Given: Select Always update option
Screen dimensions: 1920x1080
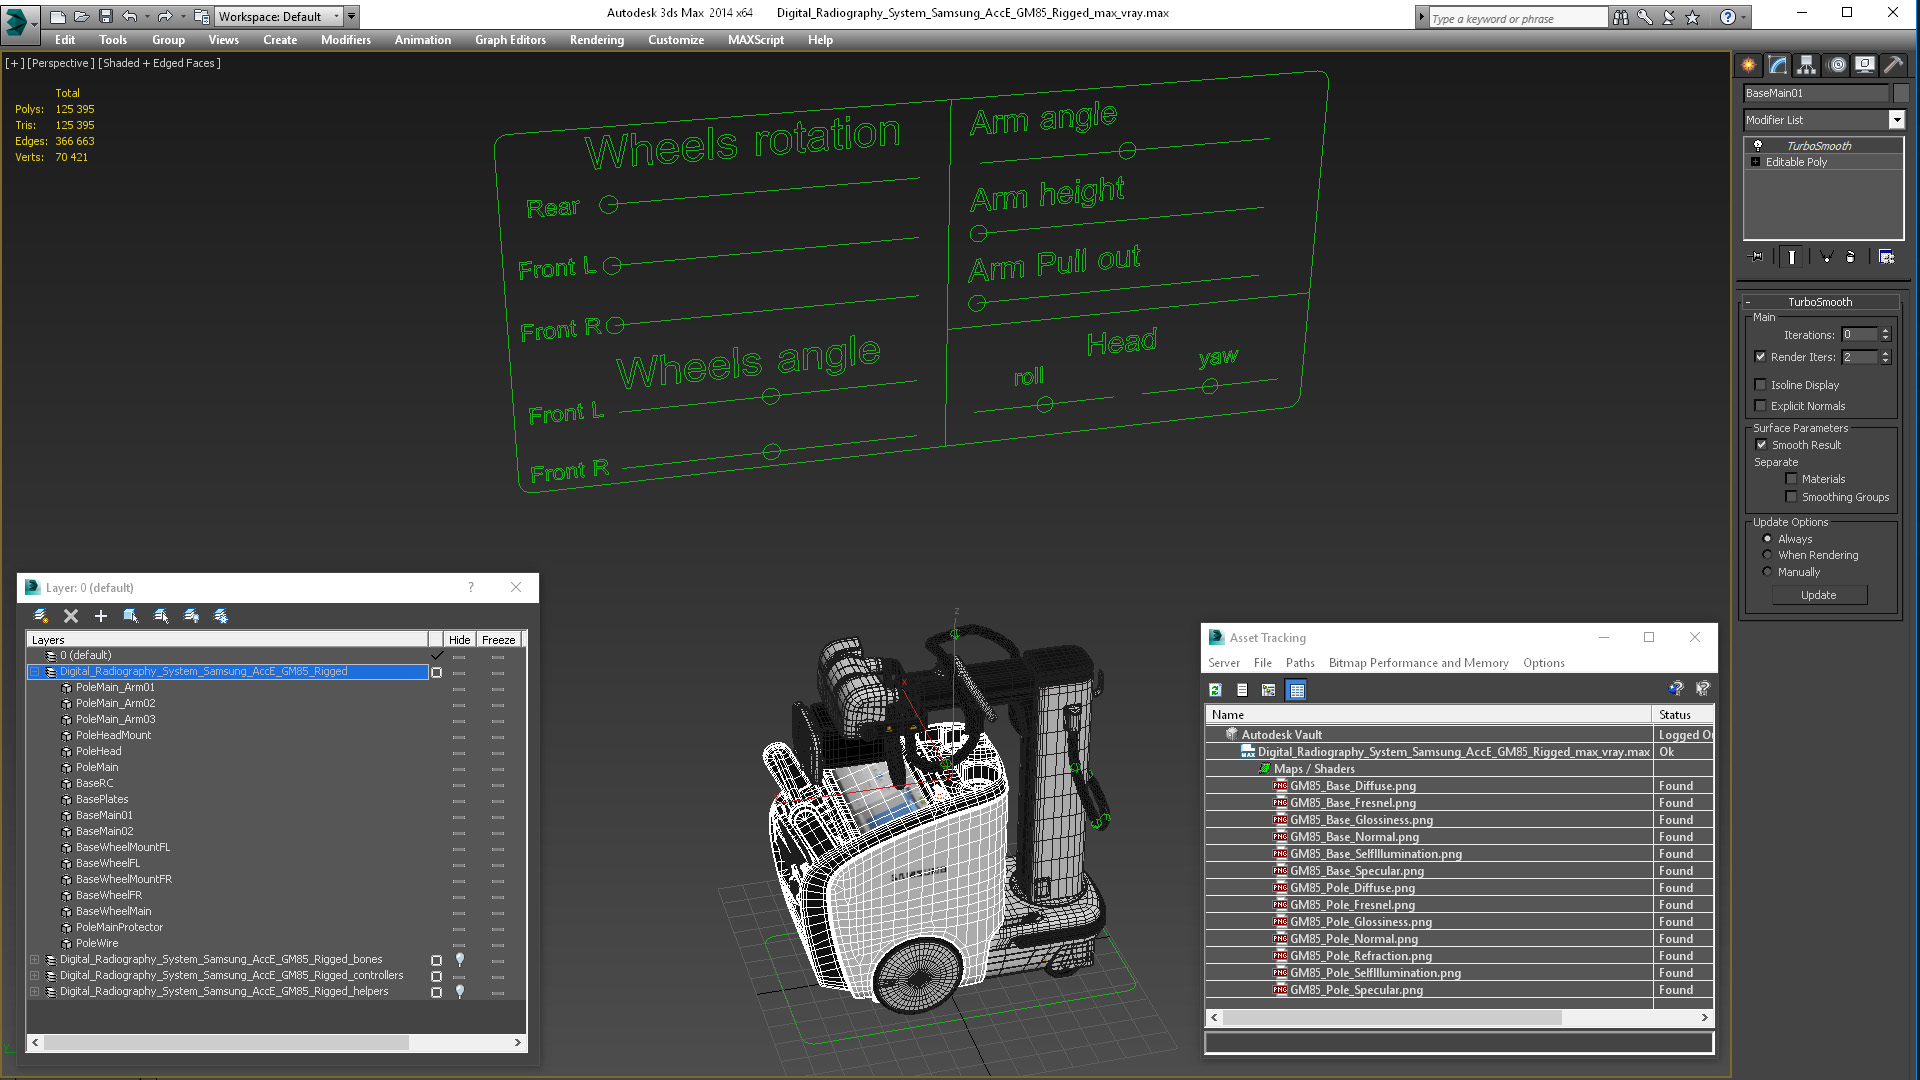Looking at the screenshot, I should (1767, 539).
